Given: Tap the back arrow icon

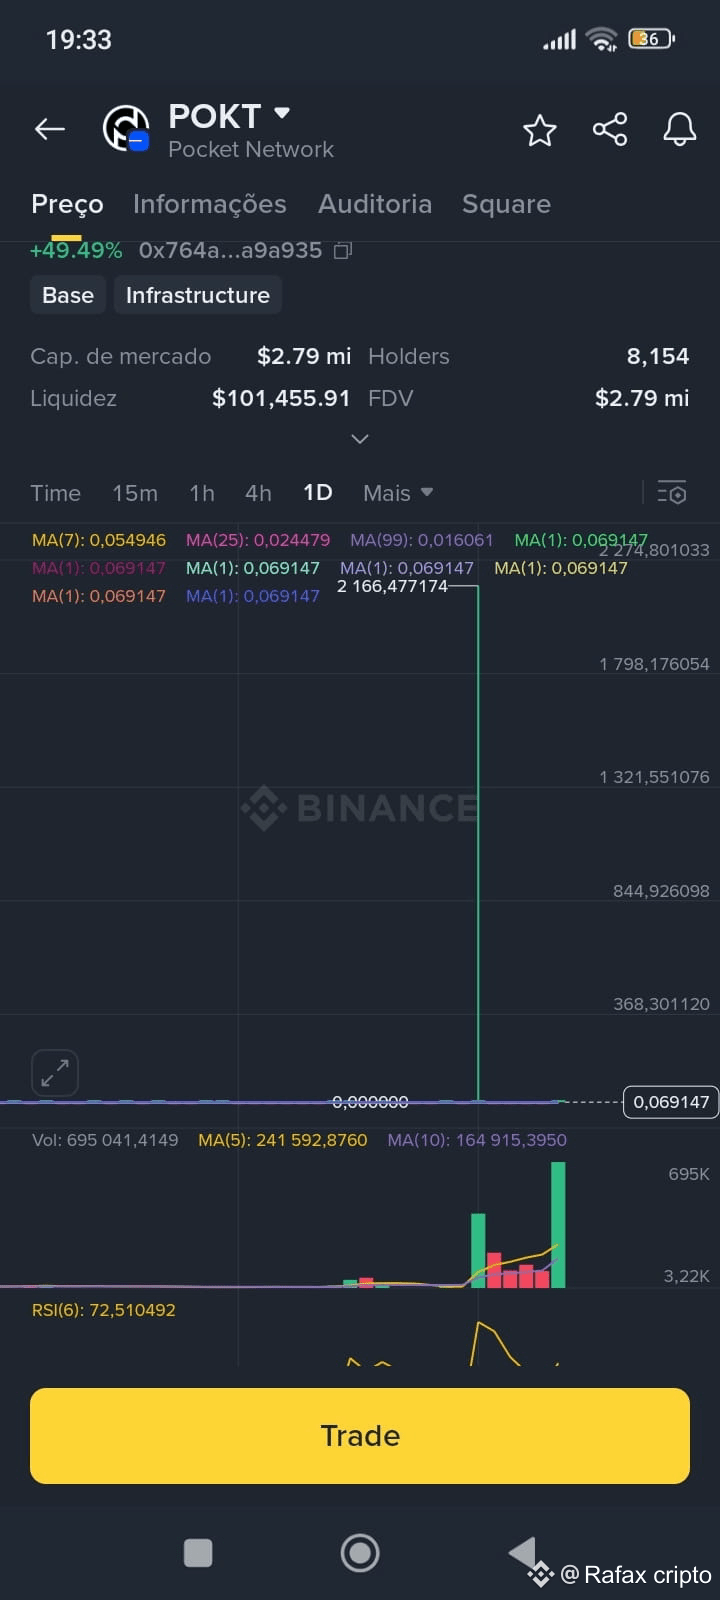Looking at the screenshot, I should pyautogui.click(x=49, y=129).
